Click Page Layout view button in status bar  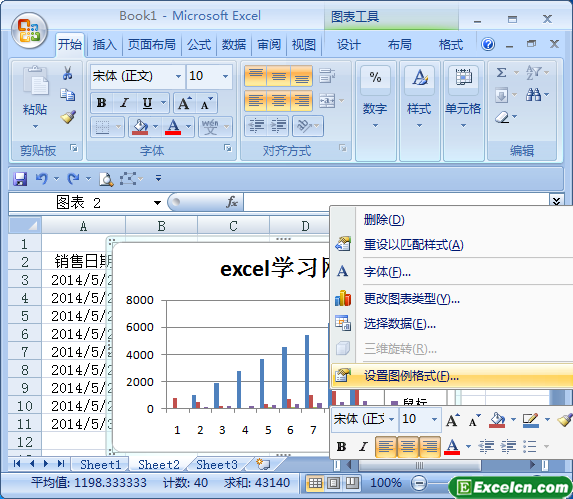click(333, 483)
